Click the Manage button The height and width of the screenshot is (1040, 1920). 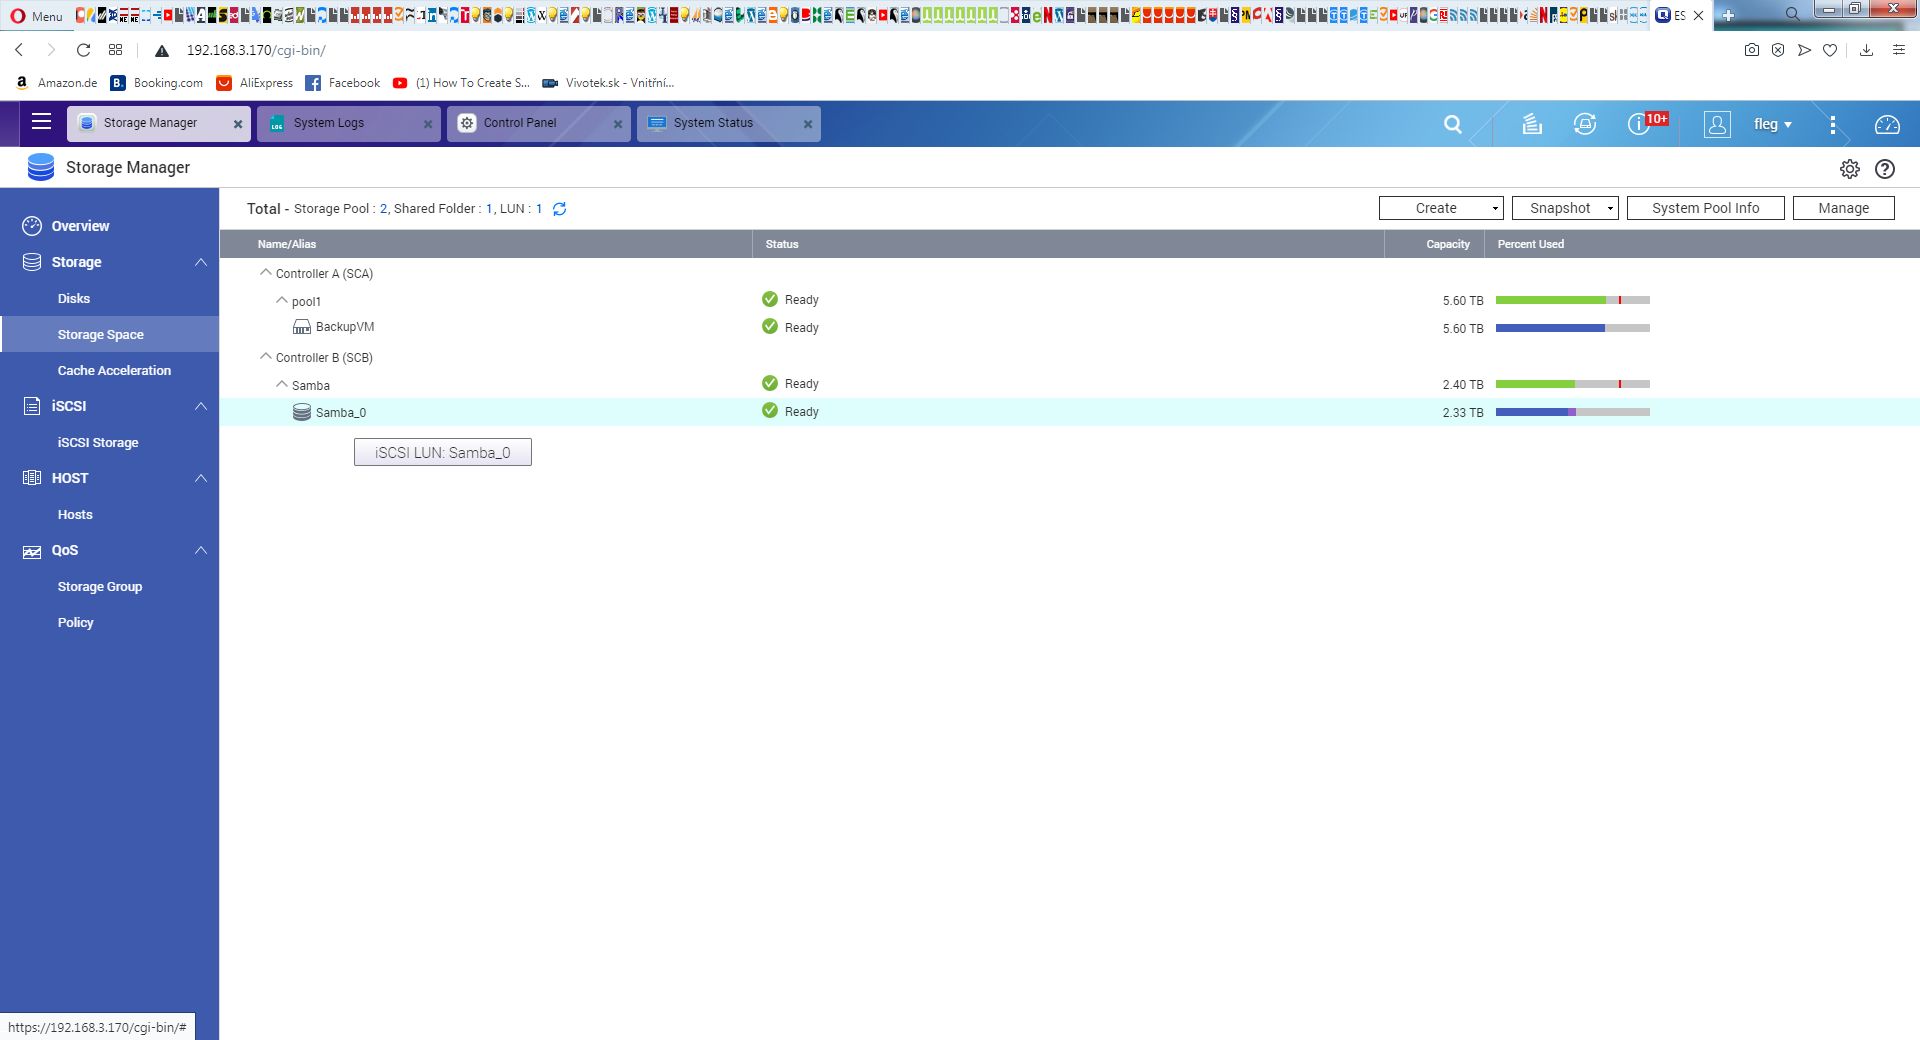coord(1844,208)
